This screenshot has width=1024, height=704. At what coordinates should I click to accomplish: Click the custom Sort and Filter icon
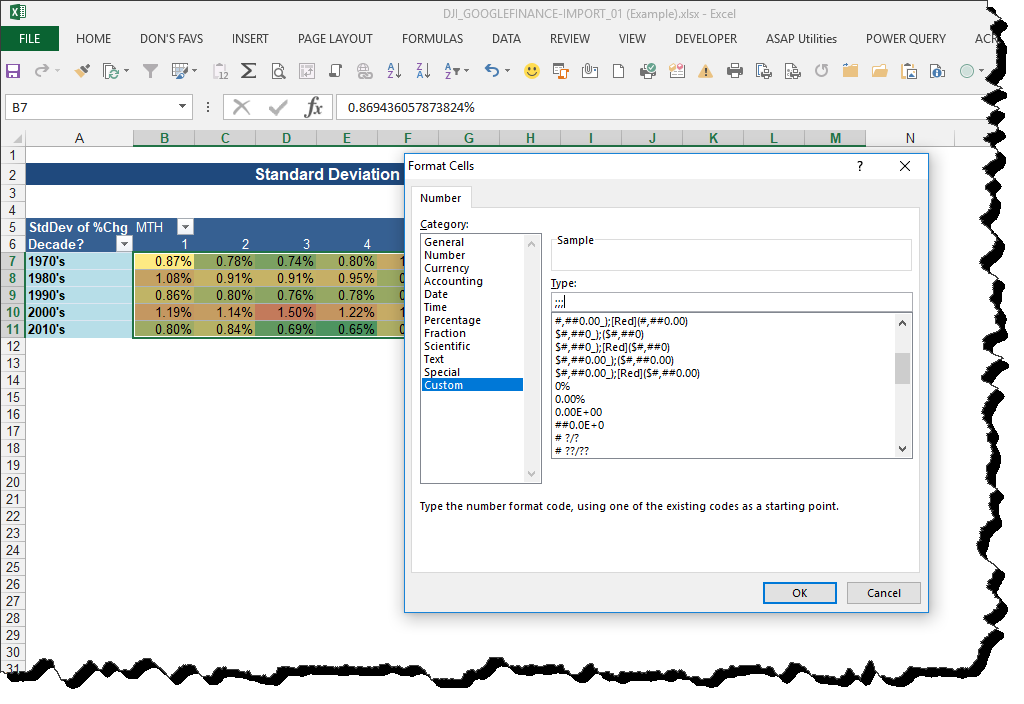point(452,71)
